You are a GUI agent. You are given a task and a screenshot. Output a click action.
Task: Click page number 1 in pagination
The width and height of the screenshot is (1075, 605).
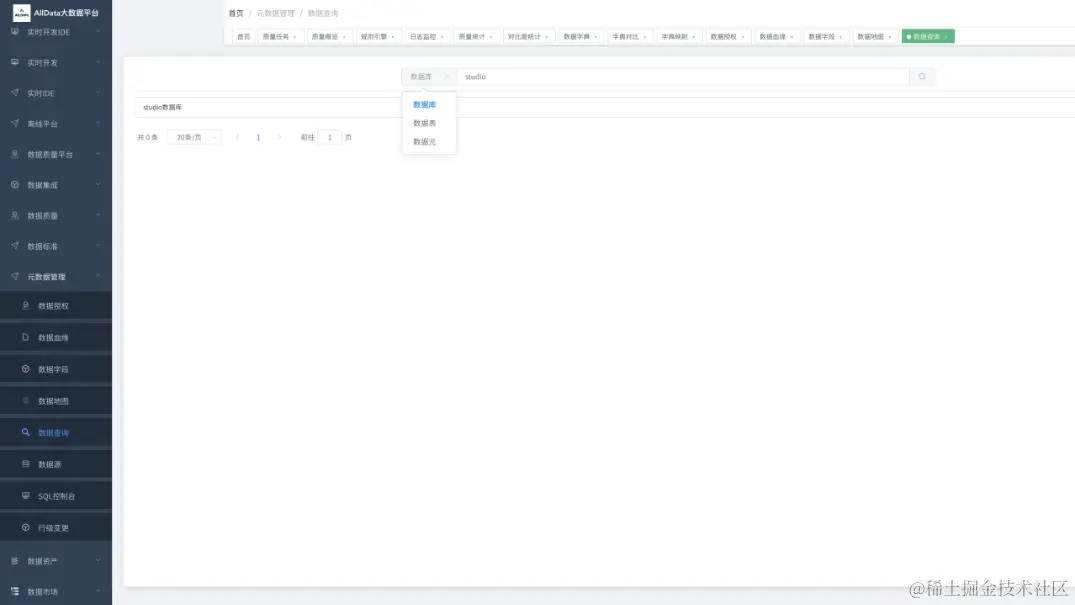pyautogui.click(x=258, y=137)
